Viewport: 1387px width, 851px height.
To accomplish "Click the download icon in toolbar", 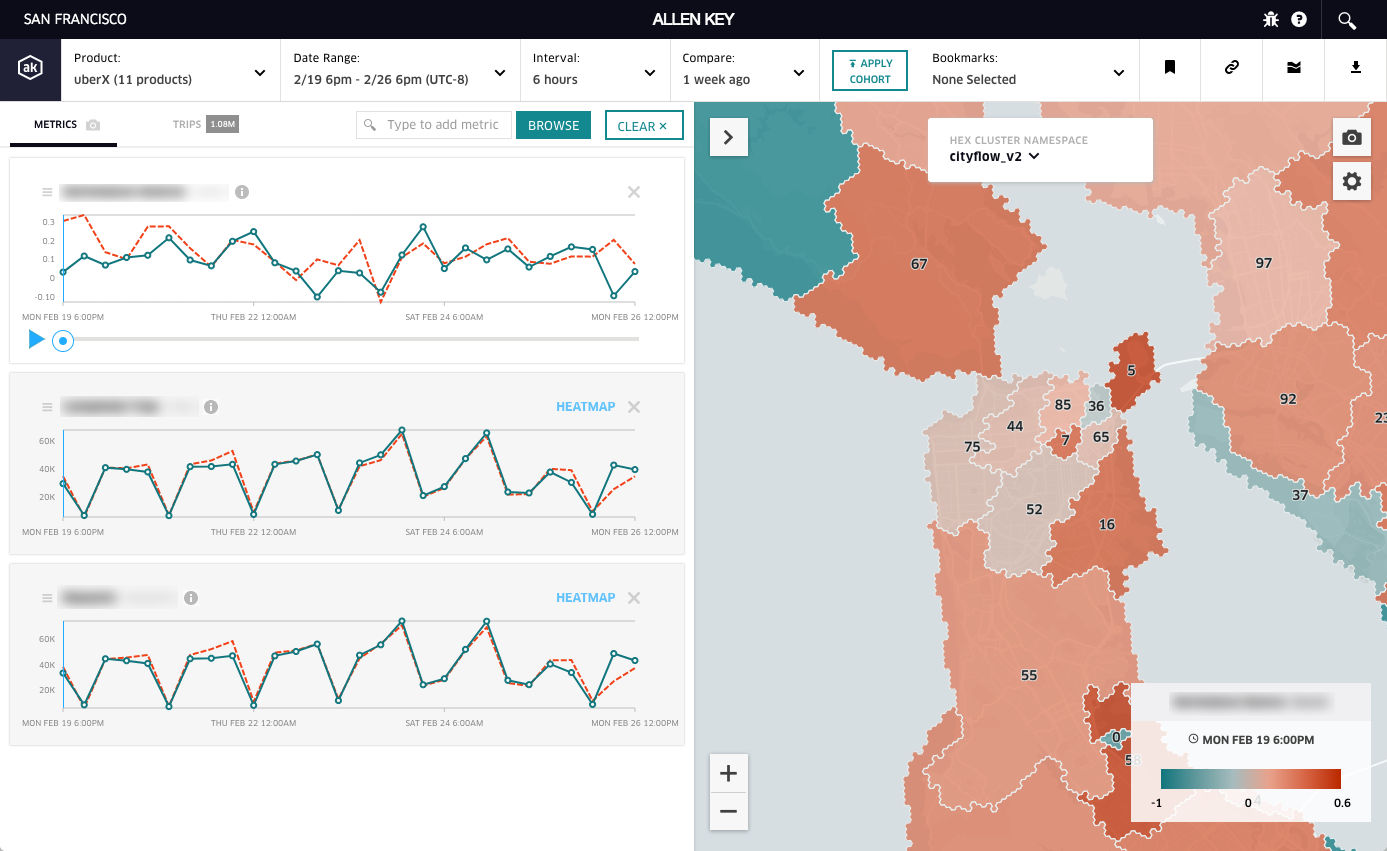I will pyautogui.click(x=1356, y=68).
